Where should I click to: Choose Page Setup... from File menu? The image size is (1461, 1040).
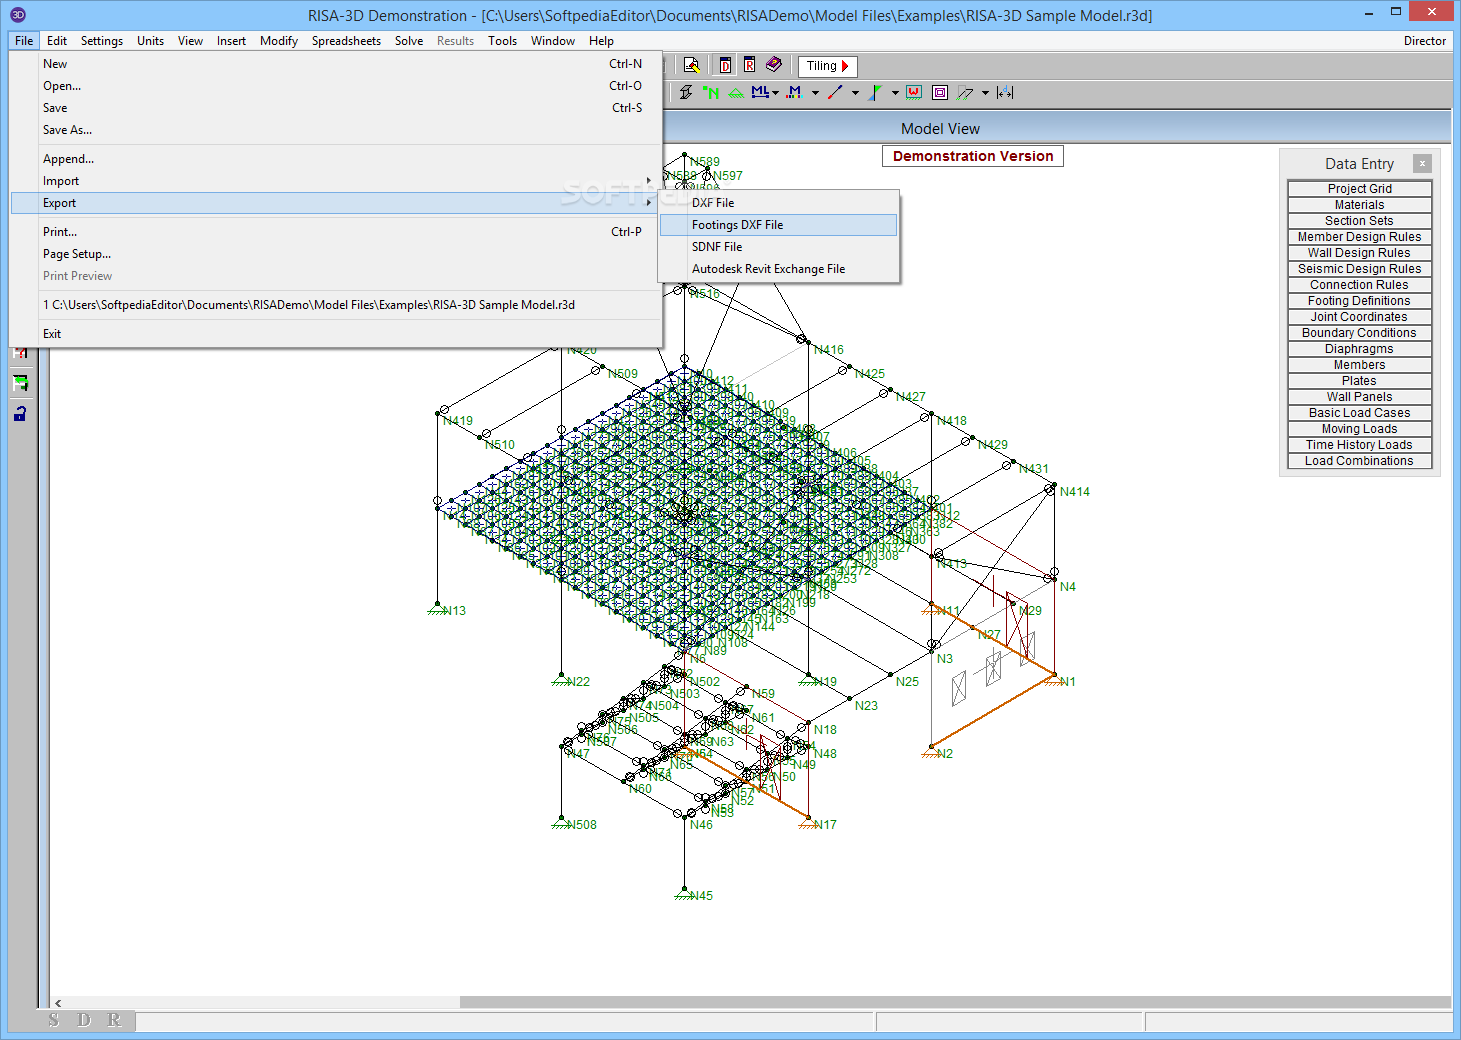pyautogui.click(x=336, y=254)
